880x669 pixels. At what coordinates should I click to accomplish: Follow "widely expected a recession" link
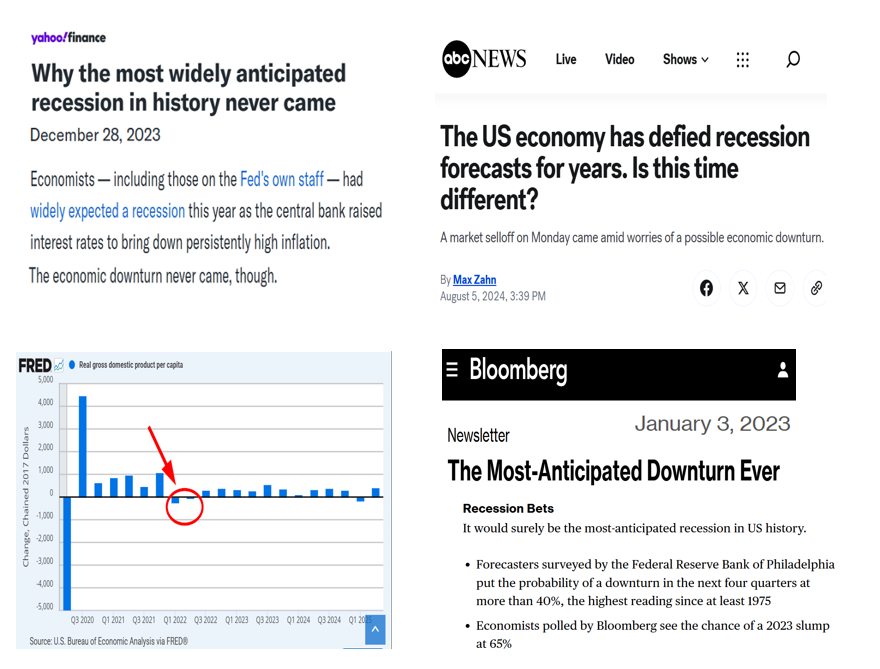point(107,211)
